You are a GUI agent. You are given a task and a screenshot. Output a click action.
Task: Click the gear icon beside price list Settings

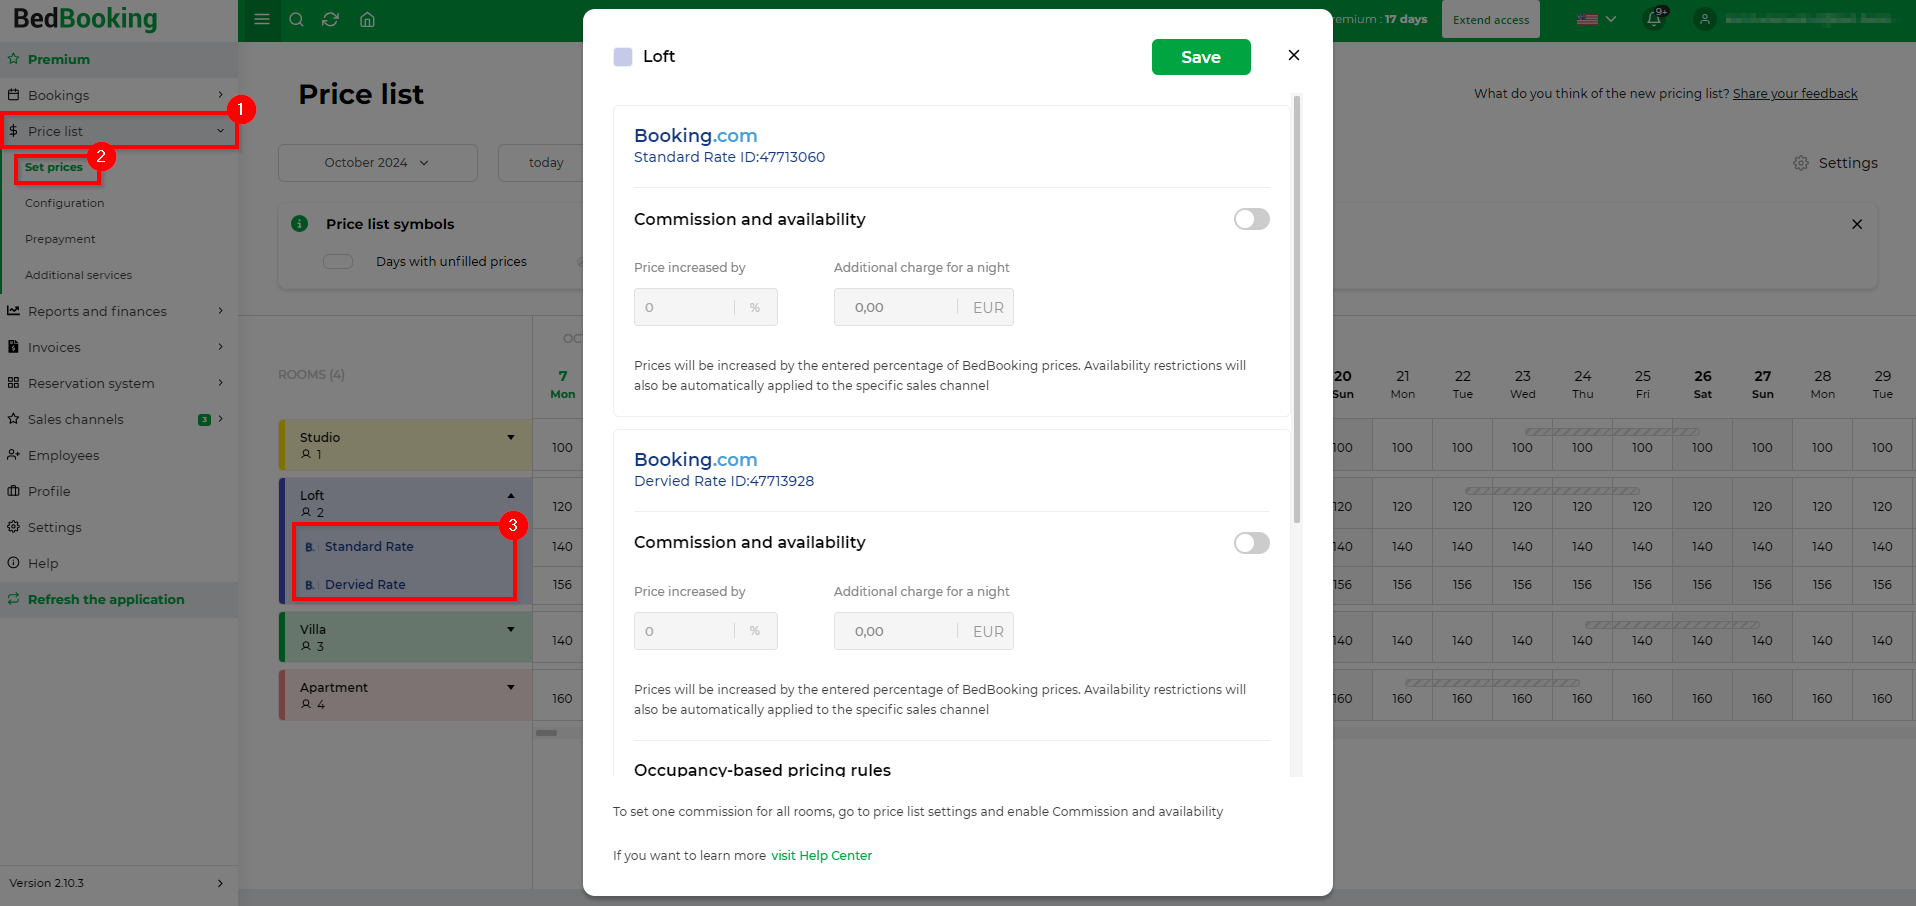[x=1801, y=163]
